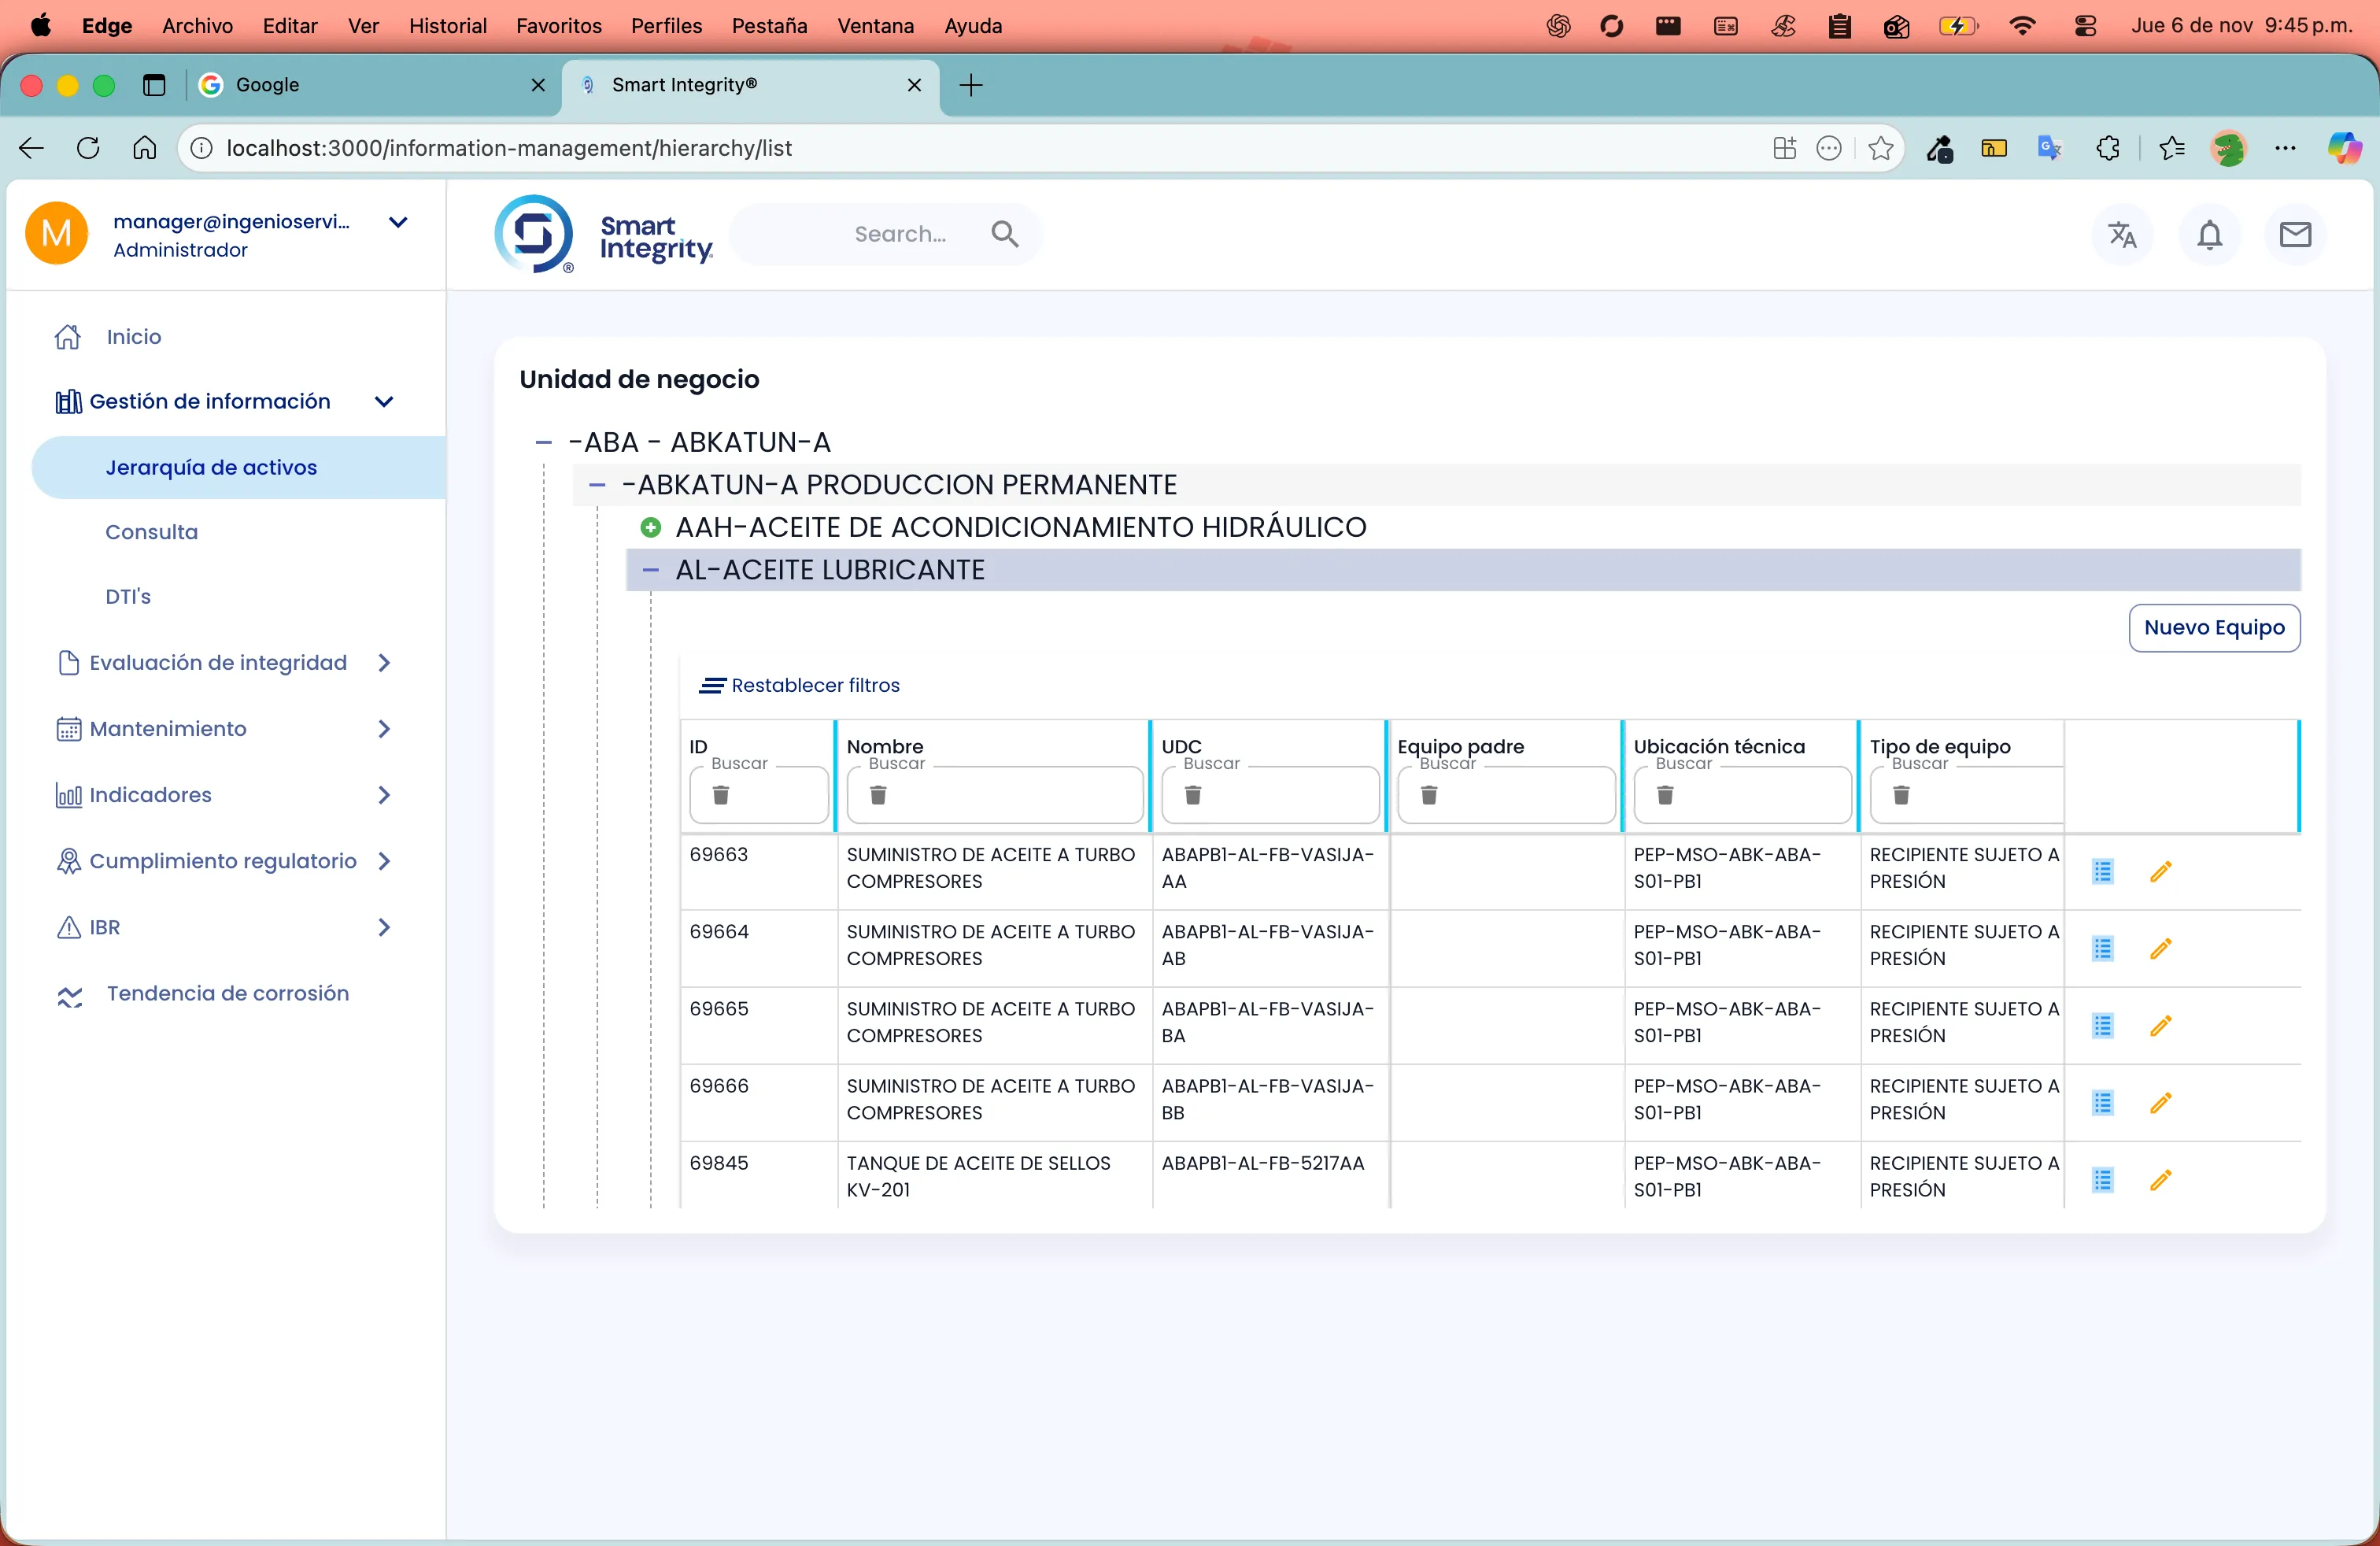Click the language translate icon in header
This screenshot has height=1546, width=2380.
pos(2121,234)
